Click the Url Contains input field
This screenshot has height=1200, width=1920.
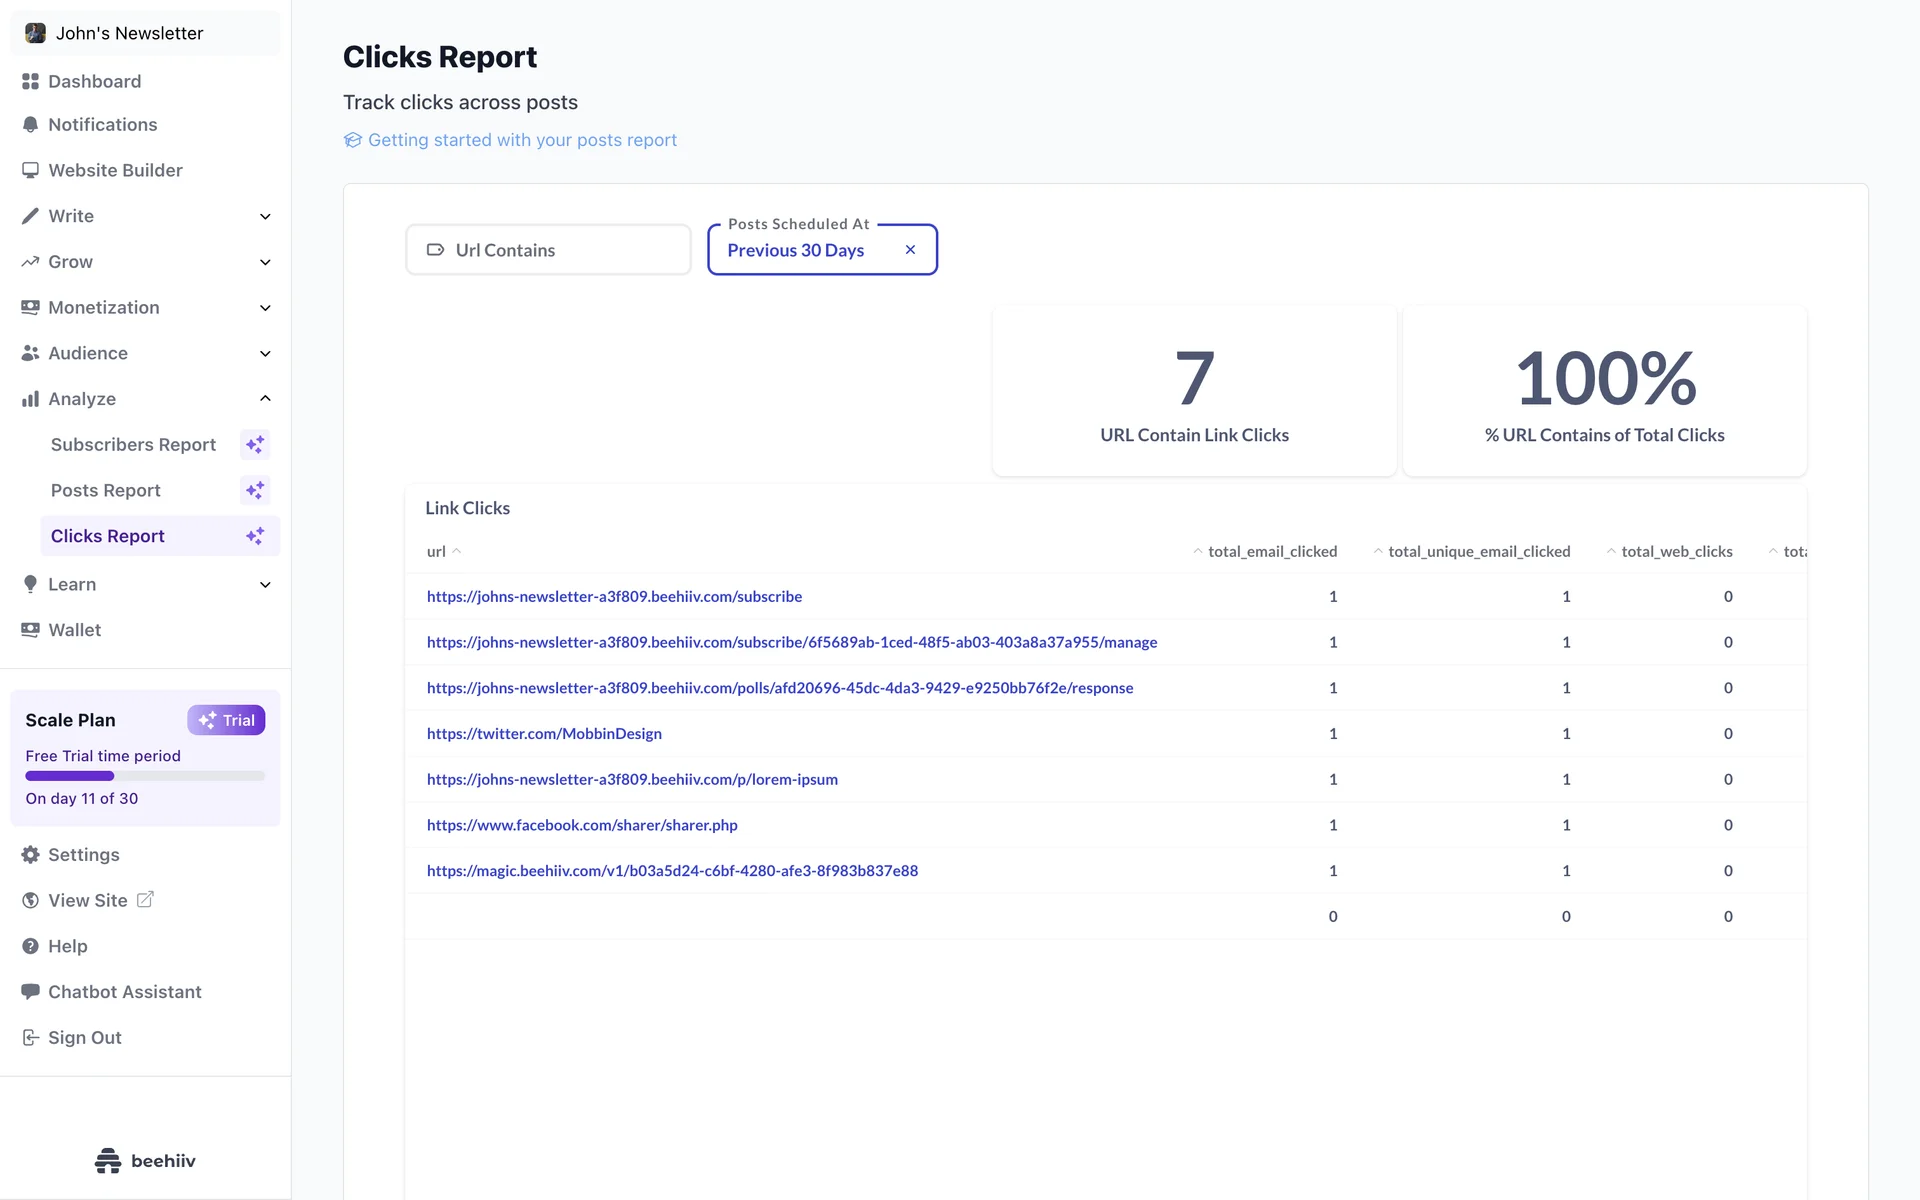click(548, 250)
